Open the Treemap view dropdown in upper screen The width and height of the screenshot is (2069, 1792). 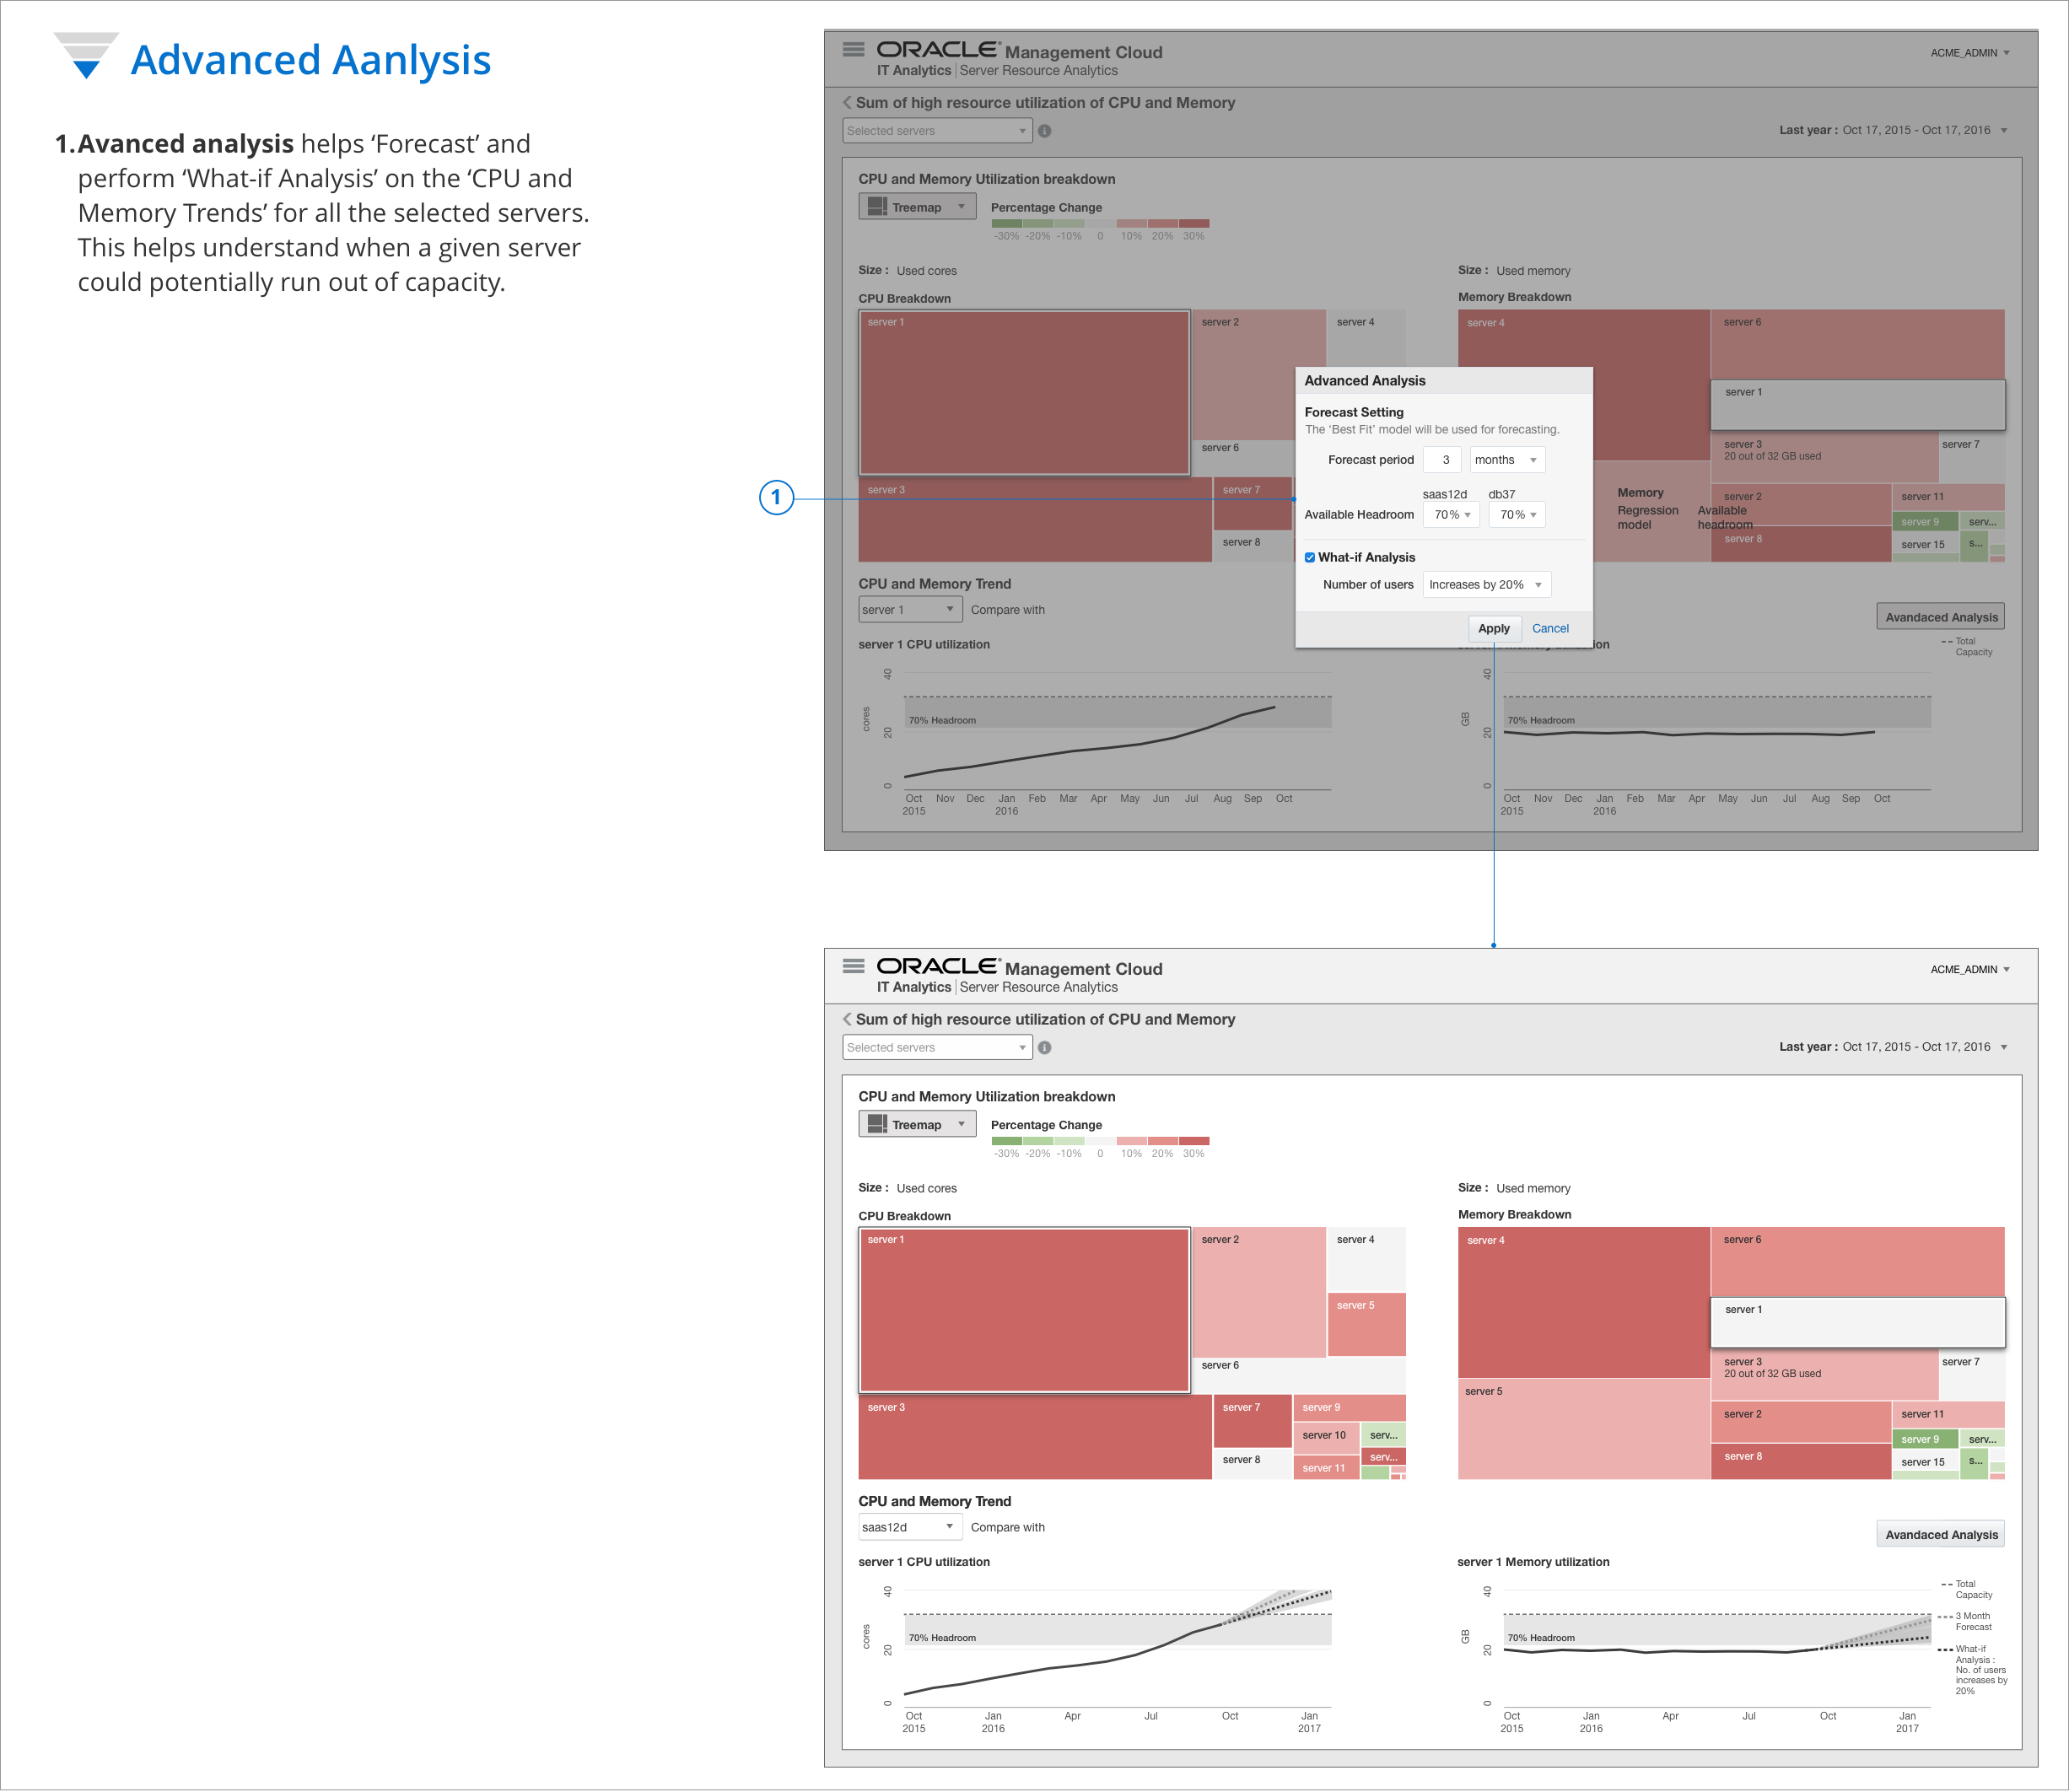pos(917,207)
